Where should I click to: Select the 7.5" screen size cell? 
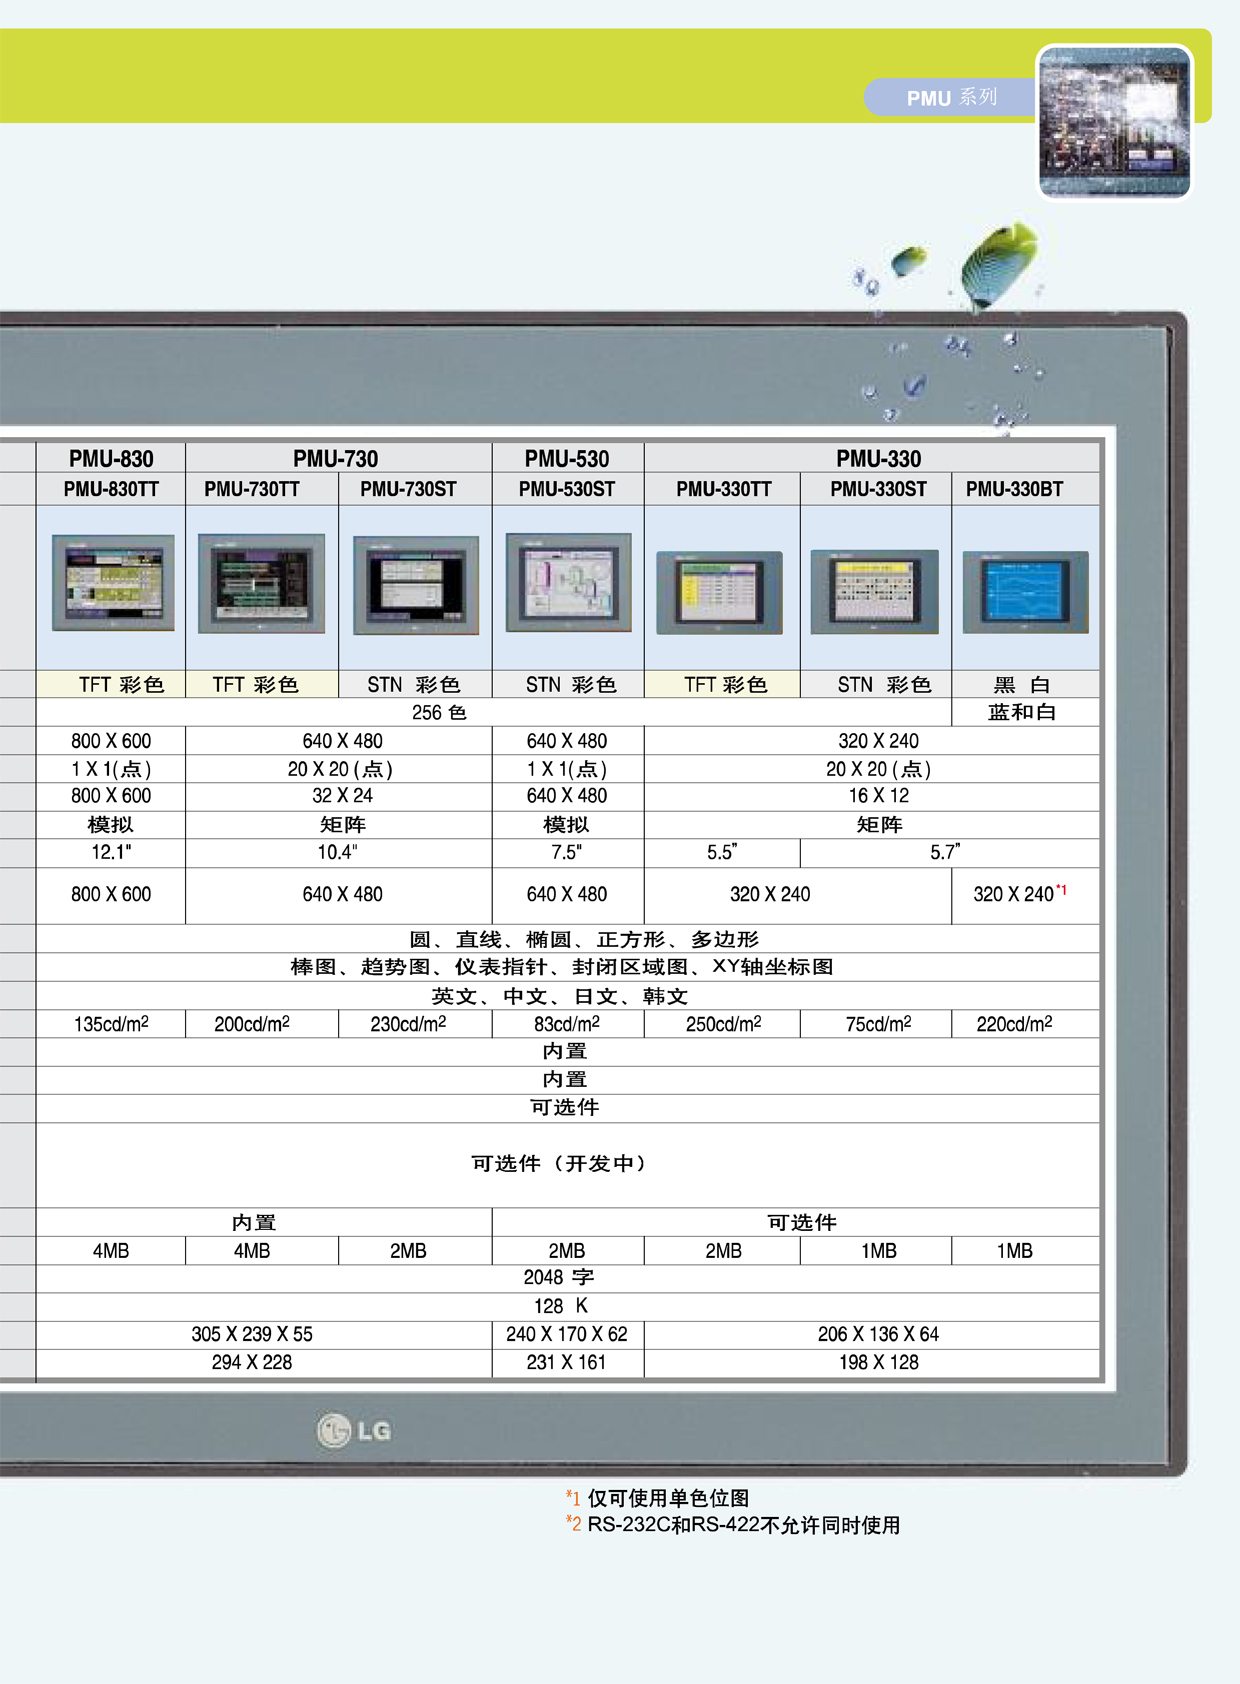pyautogui.click(x=566, y=852)
